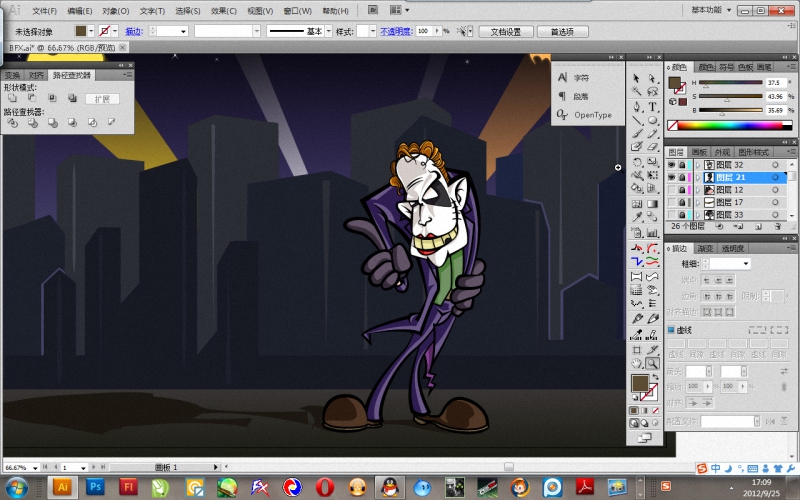This screenshot has height=500, width=800.
Task: Open the 基本 brush definition dropdown
Action: click(x=328, y=31)
